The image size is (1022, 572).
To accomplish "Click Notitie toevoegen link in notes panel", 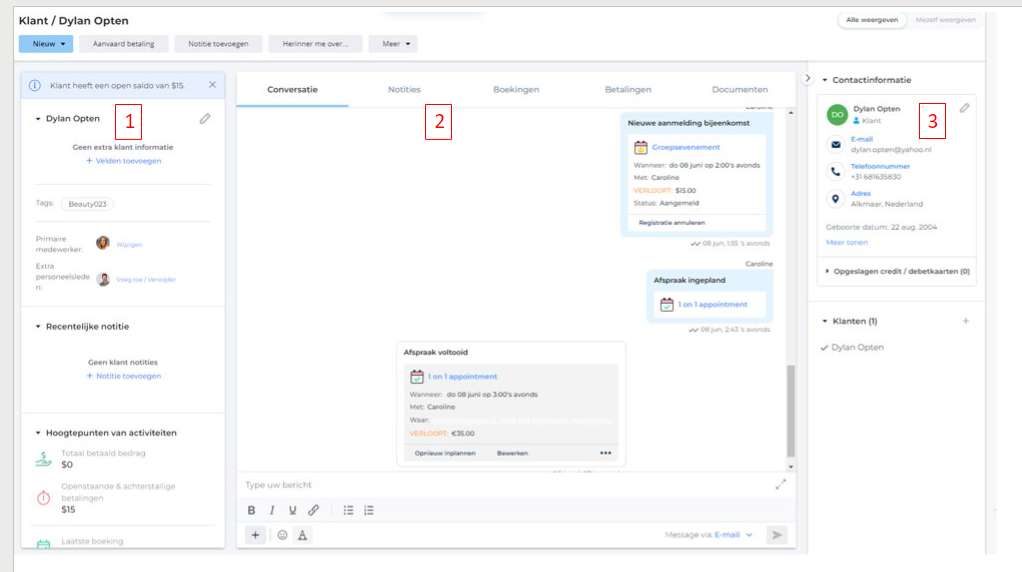I will (124, 376).
